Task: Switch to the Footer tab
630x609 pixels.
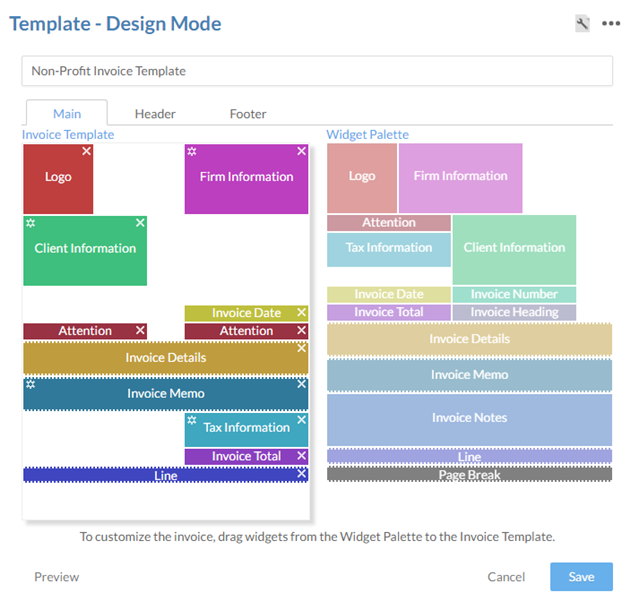Action: [x=248, y=114]
